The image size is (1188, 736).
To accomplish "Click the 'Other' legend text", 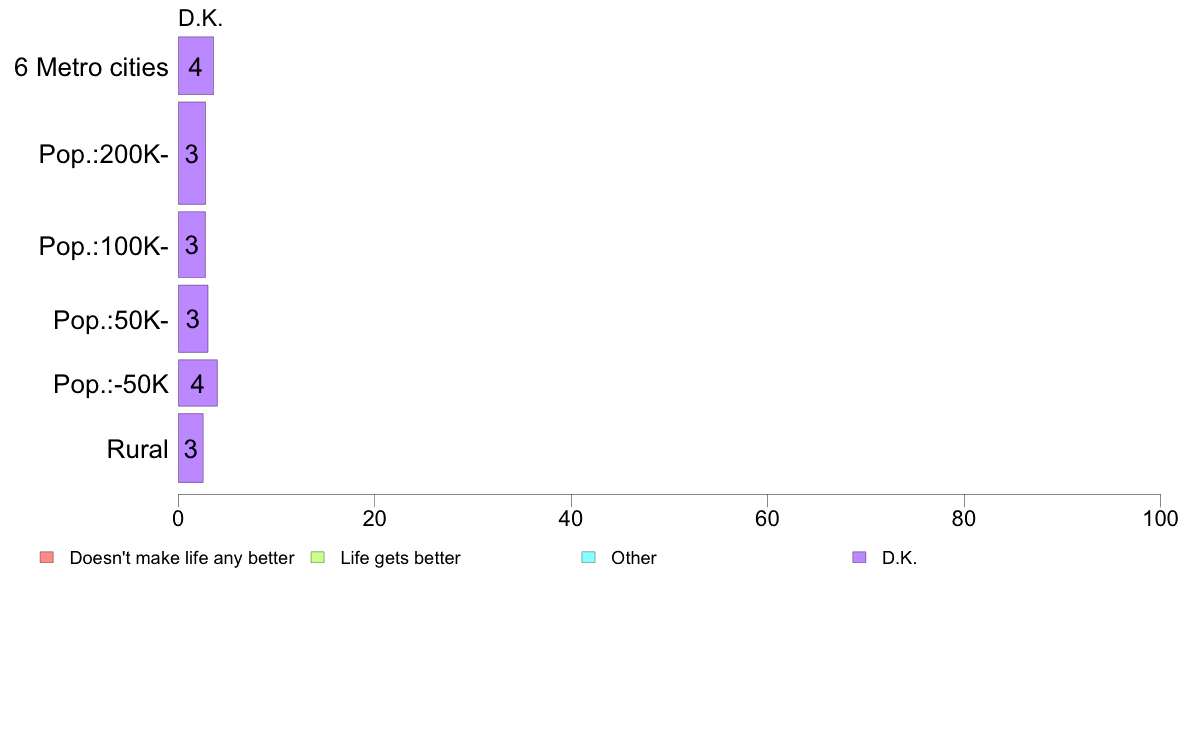I will (633, 559).
